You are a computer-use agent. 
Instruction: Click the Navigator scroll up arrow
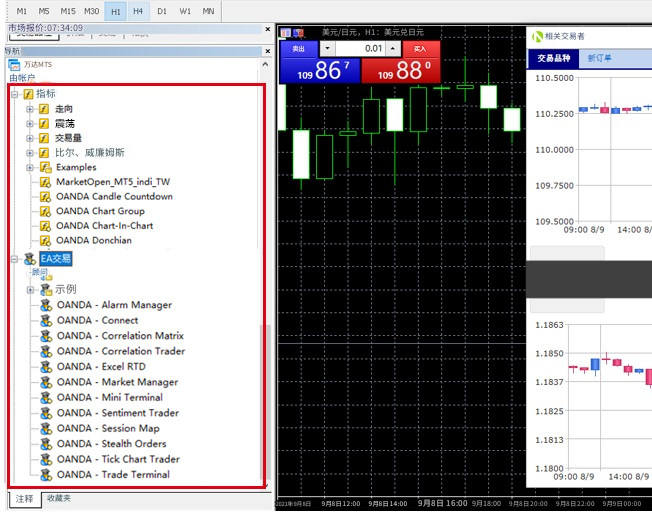(265, 64)
